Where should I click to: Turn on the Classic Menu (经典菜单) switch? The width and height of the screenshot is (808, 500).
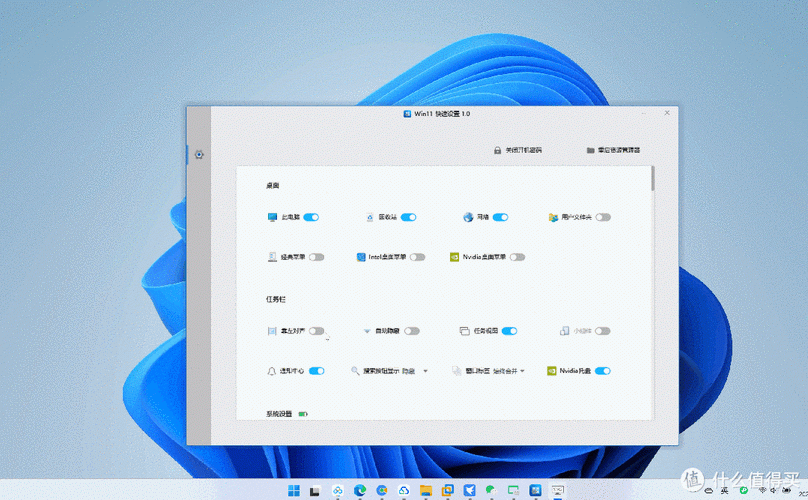click(x=316, y=257)
